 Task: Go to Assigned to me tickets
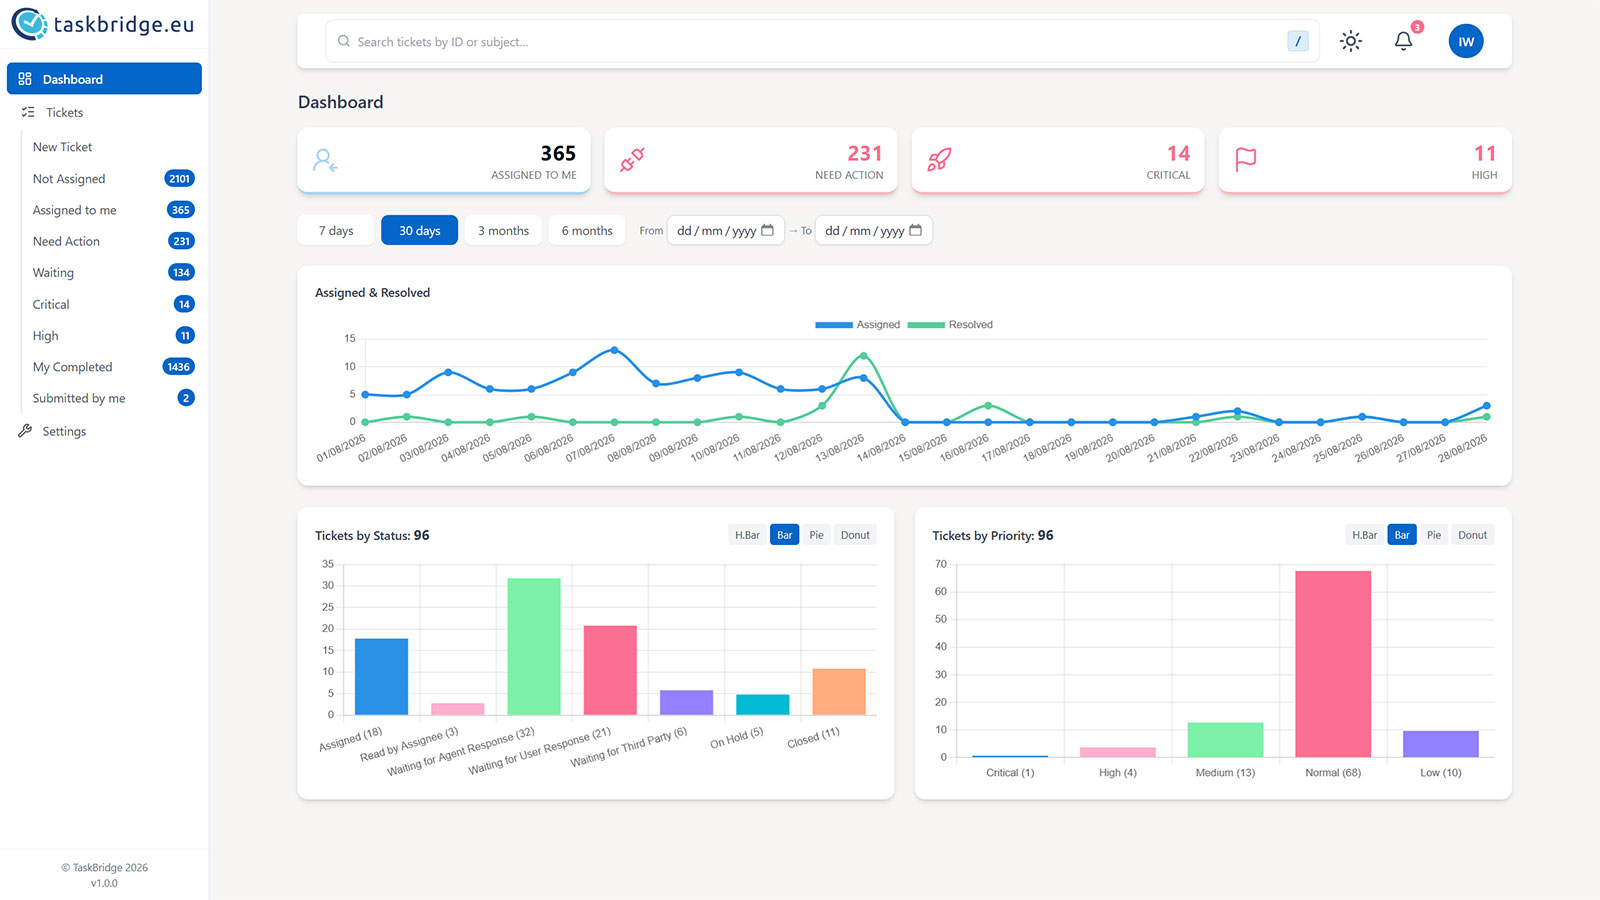(111, 210)
